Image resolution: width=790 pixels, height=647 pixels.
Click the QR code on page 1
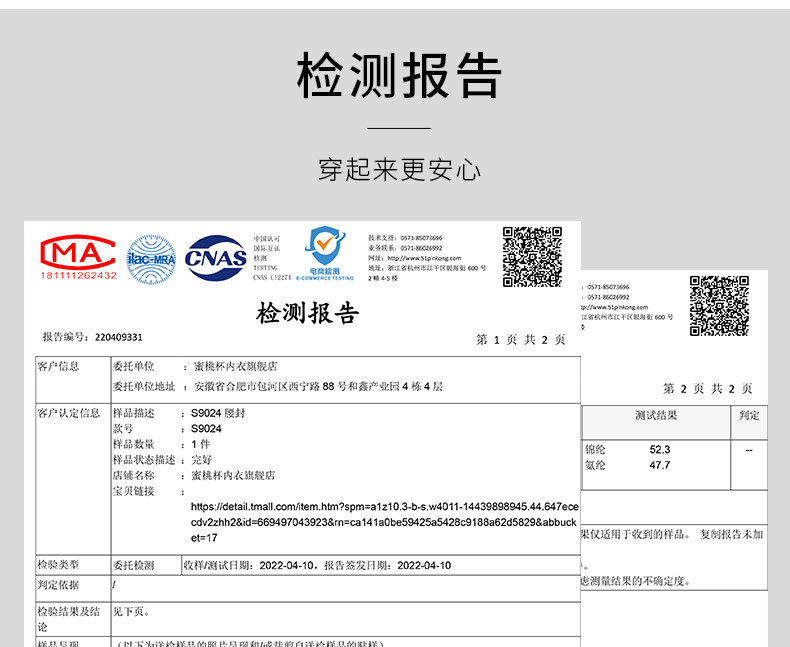tap(533, 256)
